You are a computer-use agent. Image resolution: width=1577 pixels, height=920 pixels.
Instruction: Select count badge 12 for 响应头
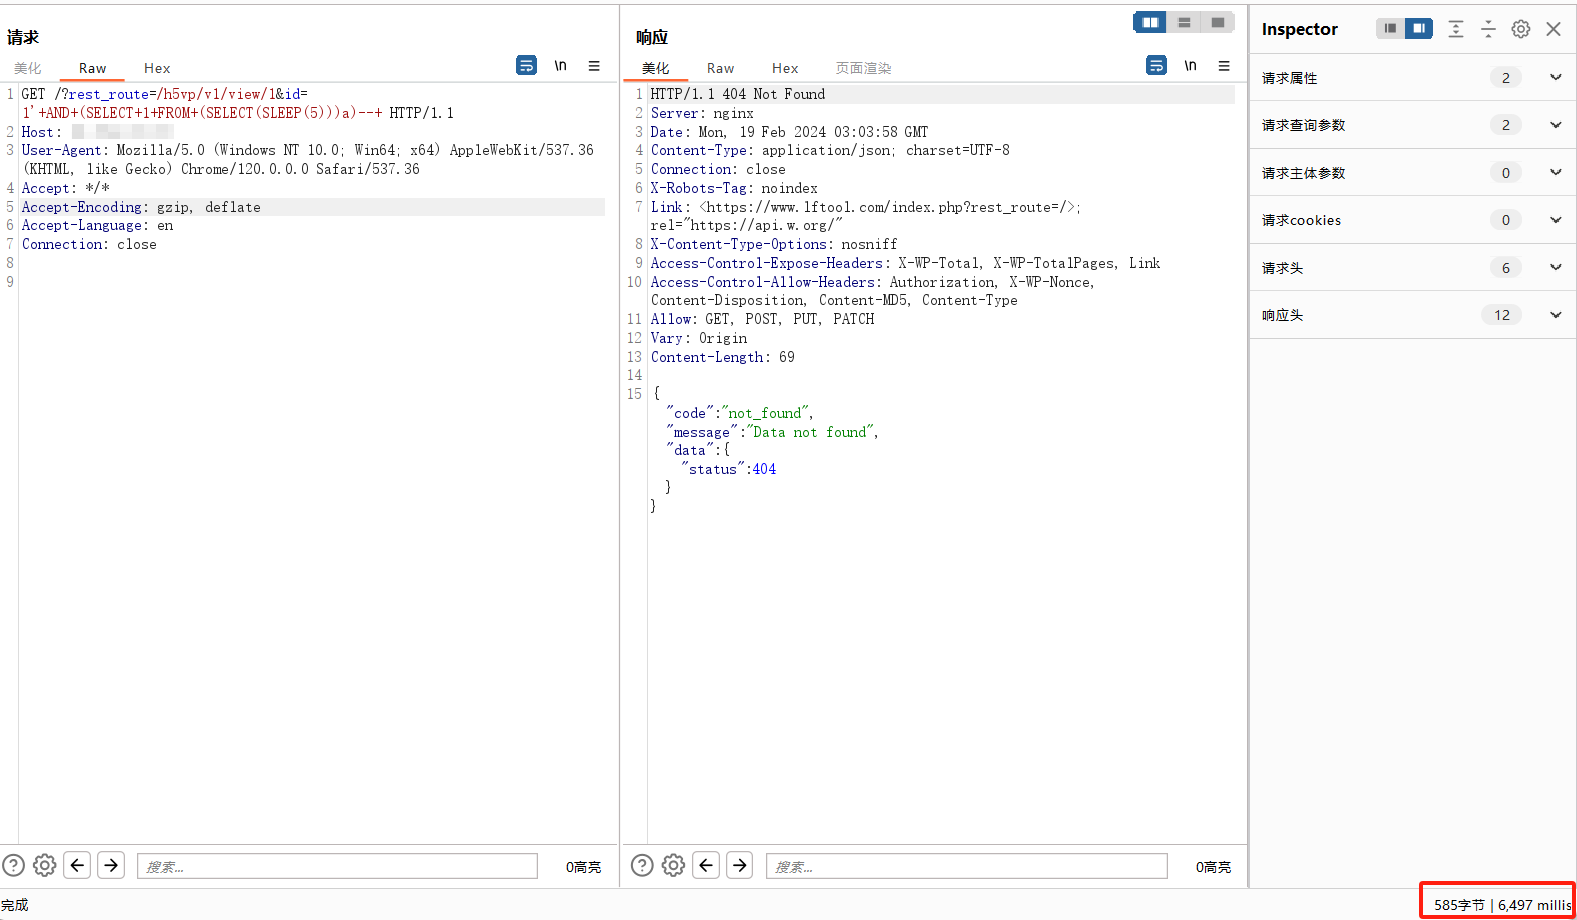point(1502,315)
